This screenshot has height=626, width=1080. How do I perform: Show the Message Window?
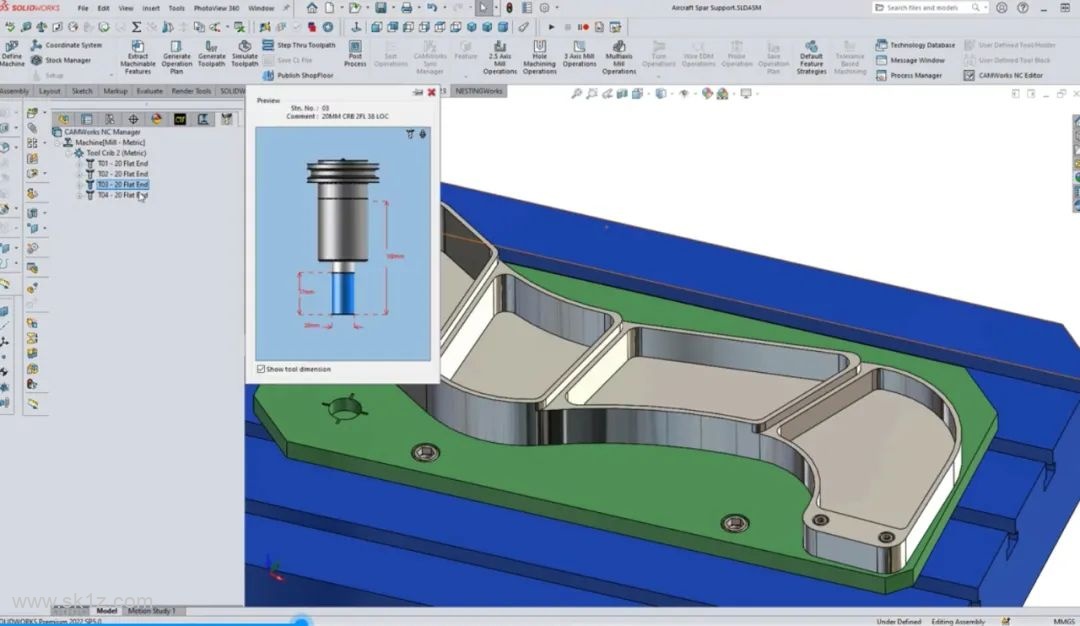pos(911,60)
